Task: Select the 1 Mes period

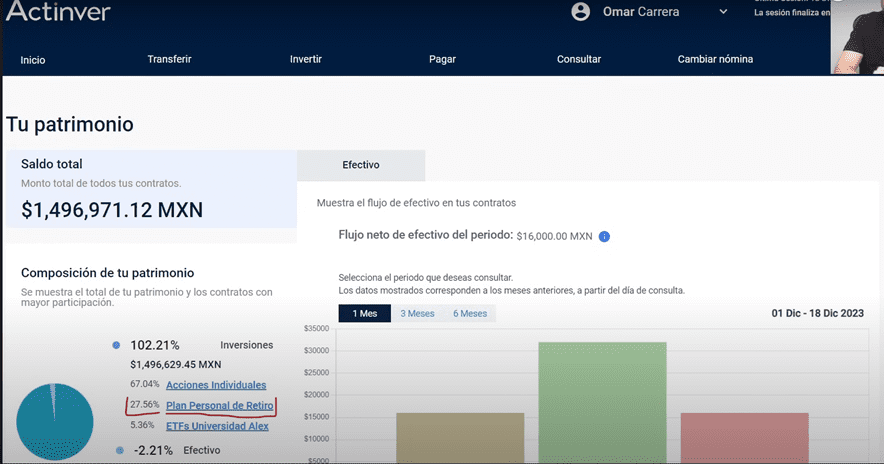Action: pos(364,313)
